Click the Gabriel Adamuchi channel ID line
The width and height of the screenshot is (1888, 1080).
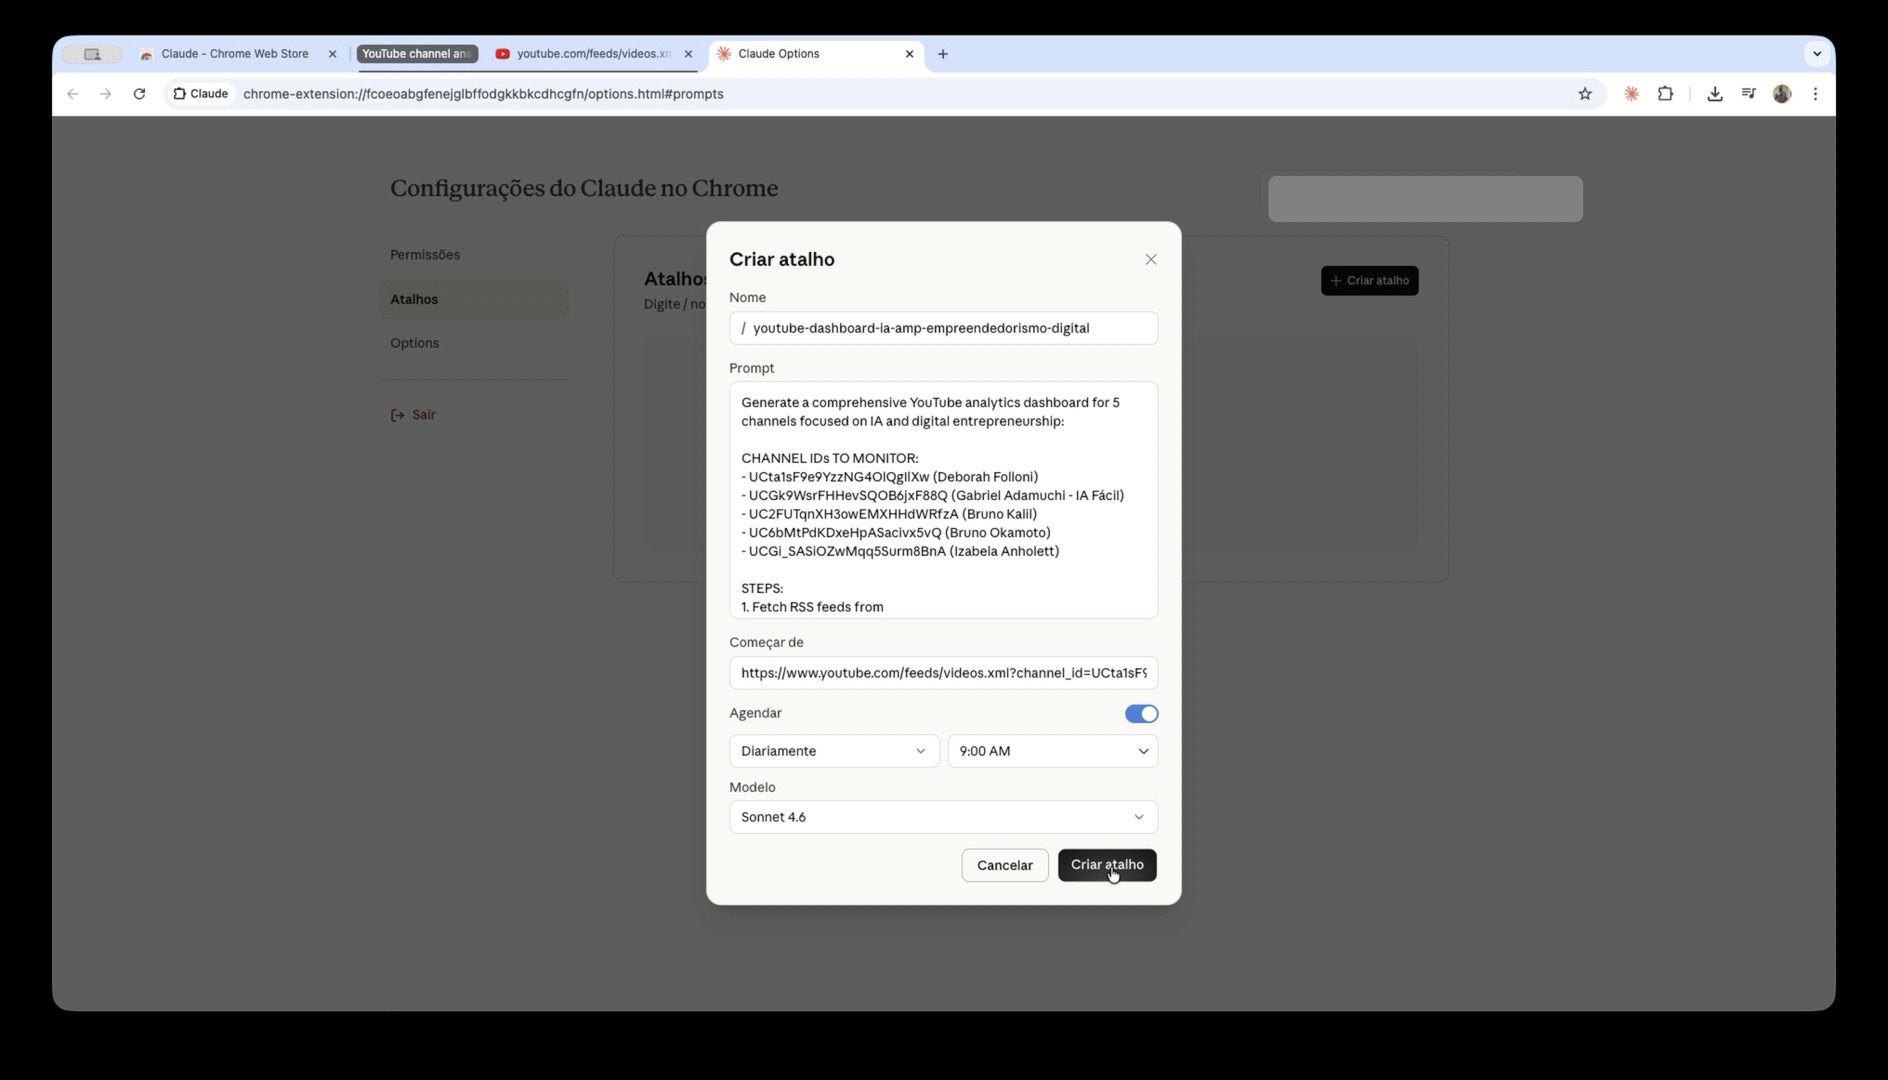pyautogui.click(x=933, y=496)
